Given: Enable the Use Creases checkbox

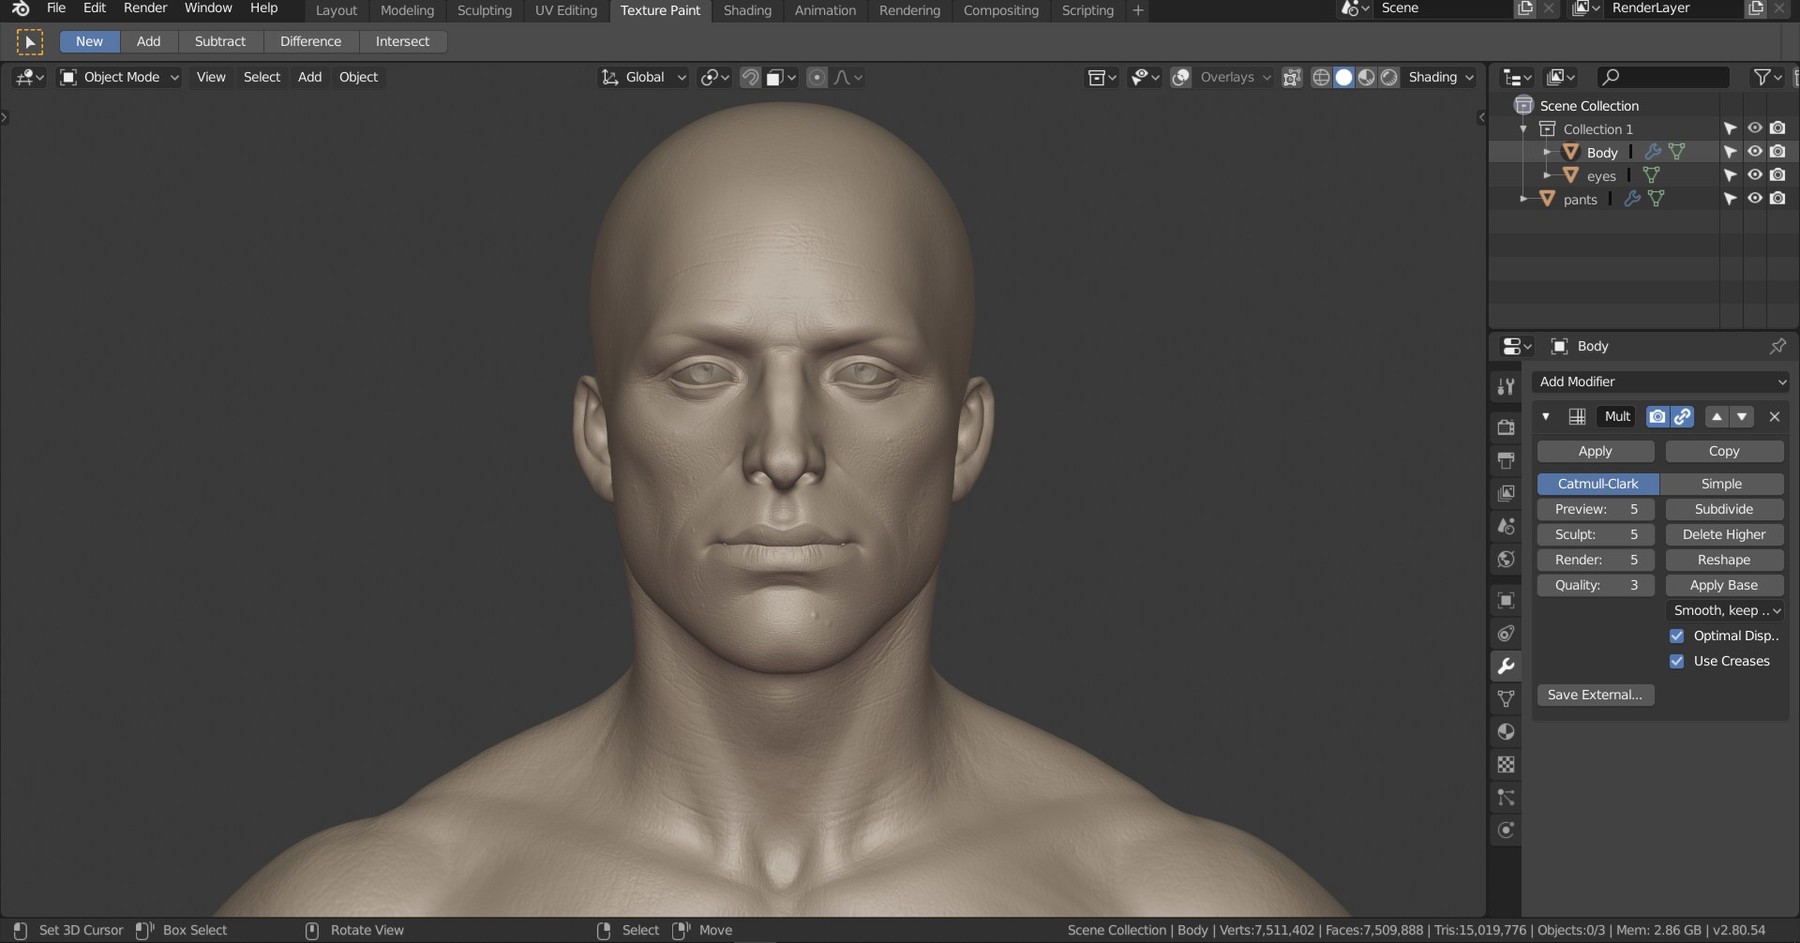Looking at the screenshot, I should click(x=1677, y=661).
